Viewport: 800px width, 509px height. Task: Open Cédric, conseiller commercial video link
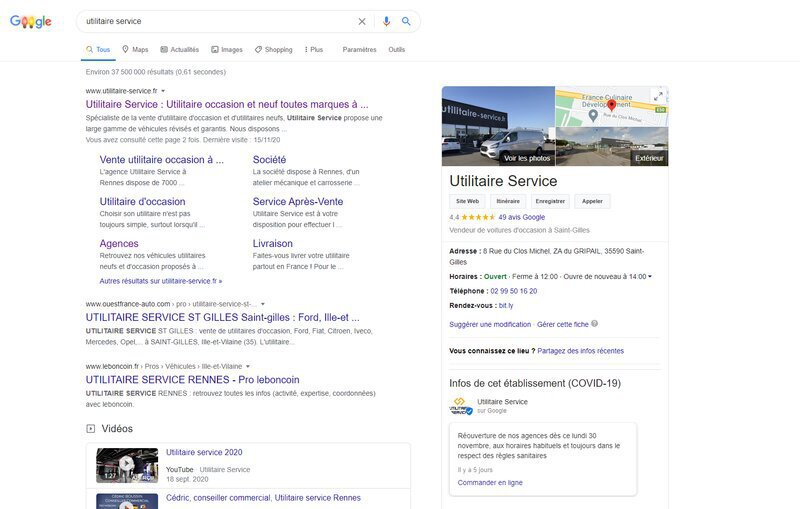click(x=263, y=498)
